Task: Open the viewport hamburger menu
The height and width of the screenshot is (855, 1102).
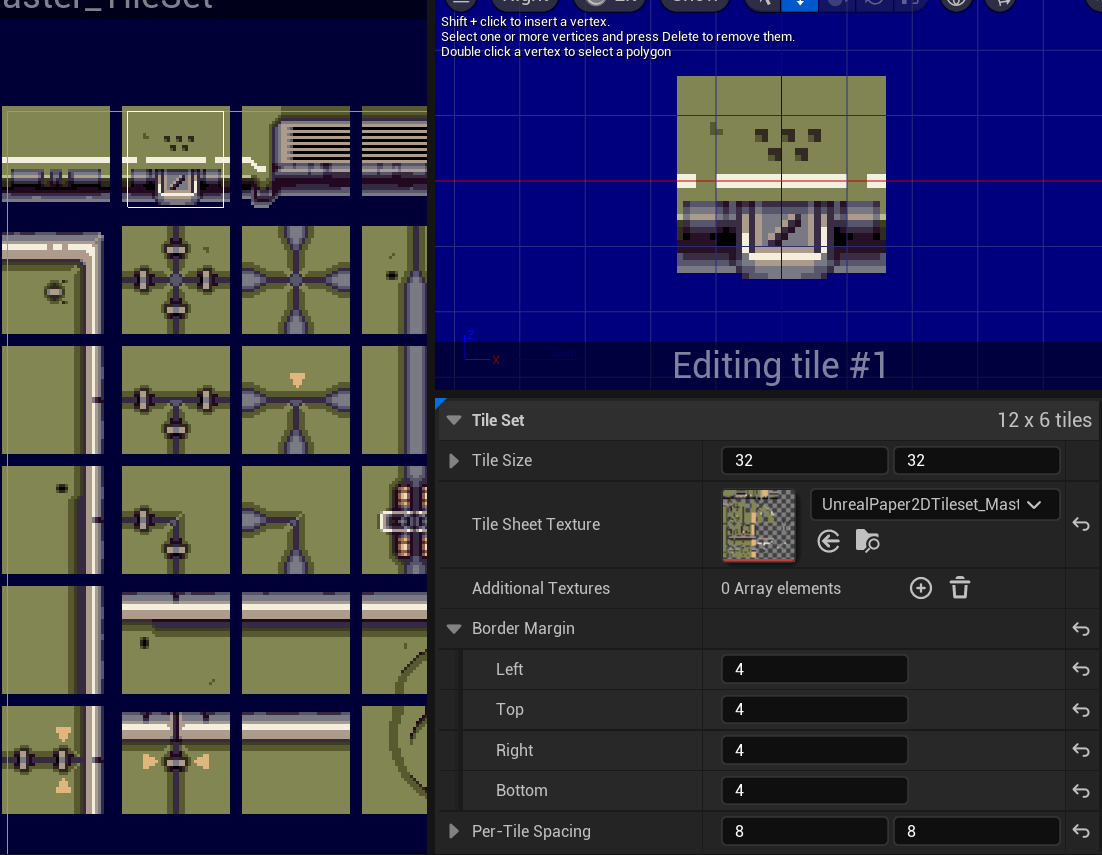Action: tap(461, 4)
